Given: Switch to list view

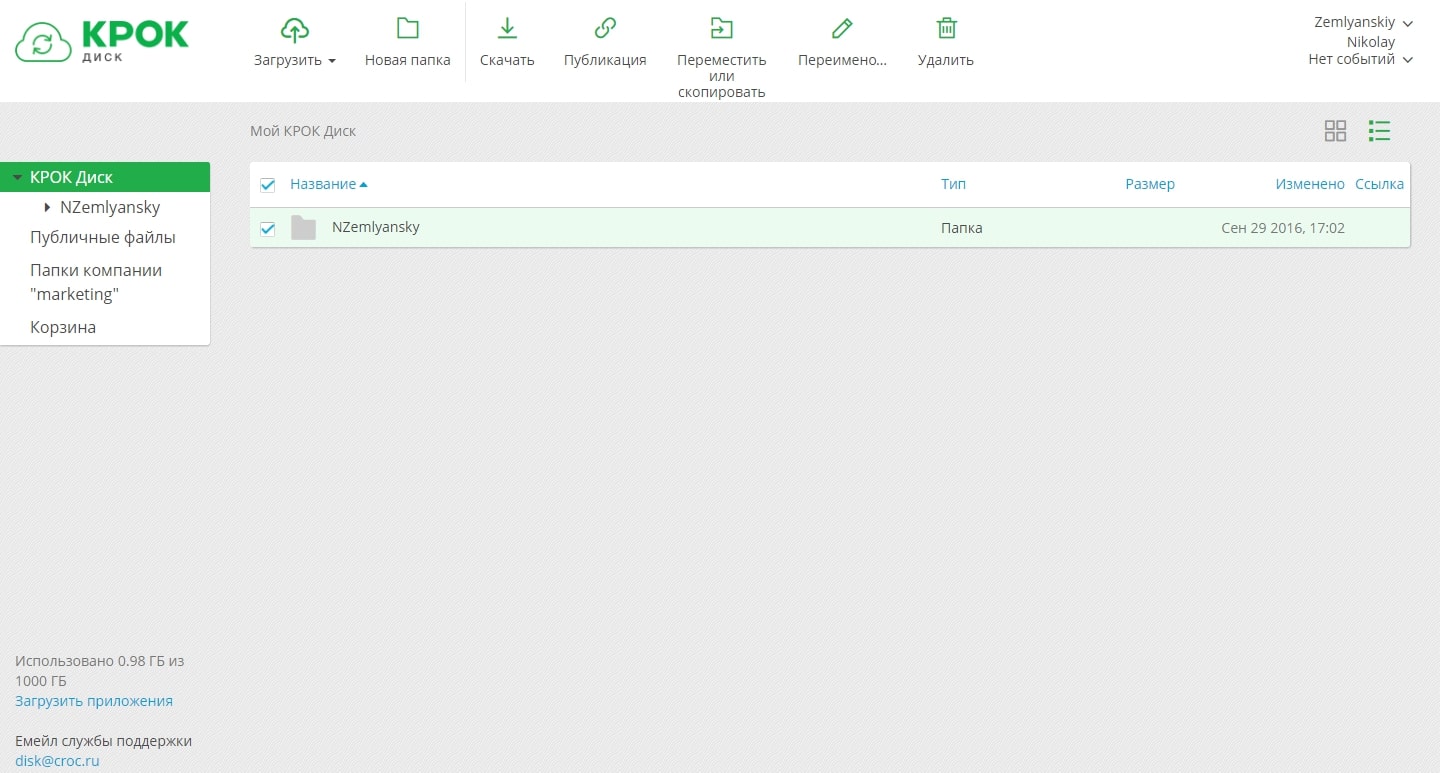Looking at the screenshot, I should 1380,131.
